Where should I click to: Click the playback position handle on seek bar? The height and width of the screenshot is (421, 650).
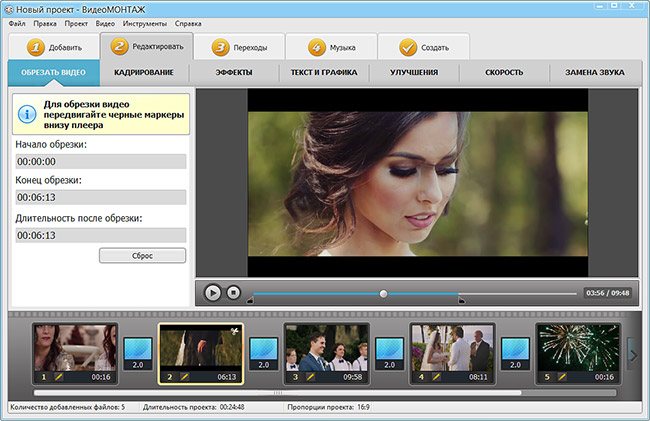[383, 293]
